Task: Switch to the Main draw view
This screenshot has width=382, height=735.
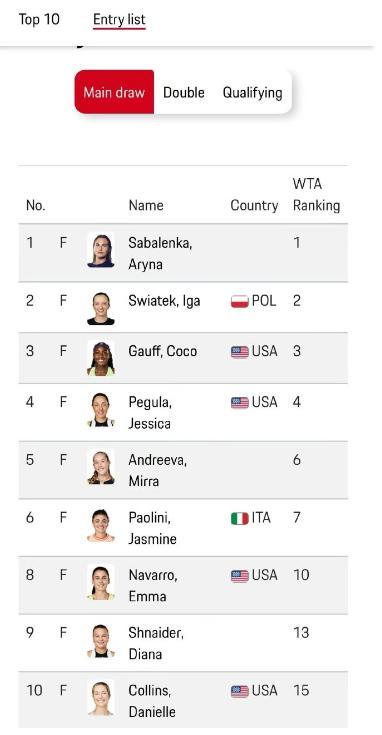Action: [114, 92]
